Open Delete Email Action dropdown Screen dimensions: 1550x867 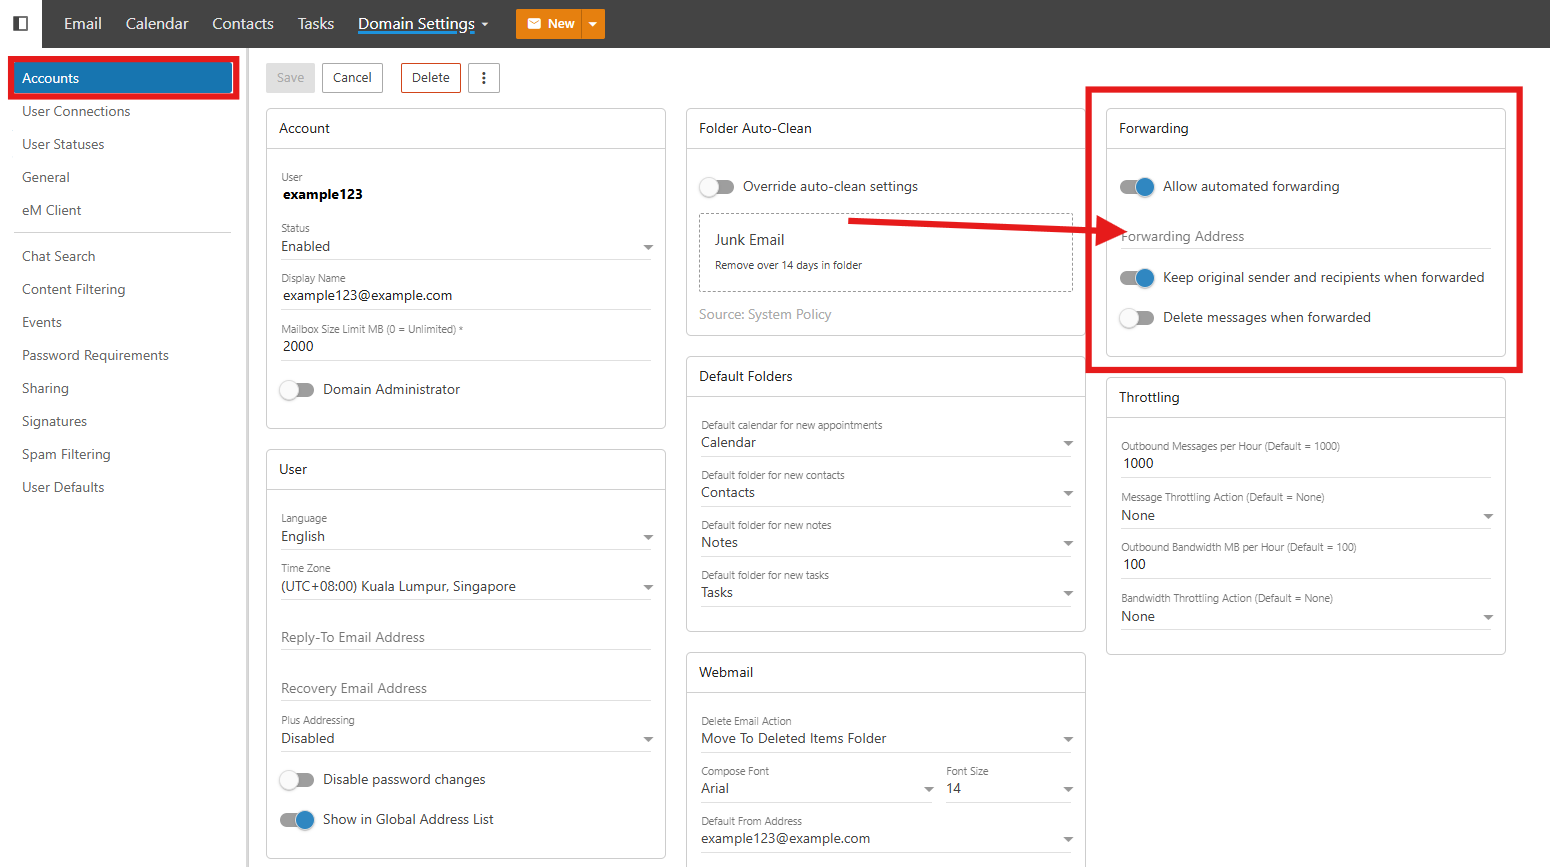pyautogui.click(x=886, y=739)
